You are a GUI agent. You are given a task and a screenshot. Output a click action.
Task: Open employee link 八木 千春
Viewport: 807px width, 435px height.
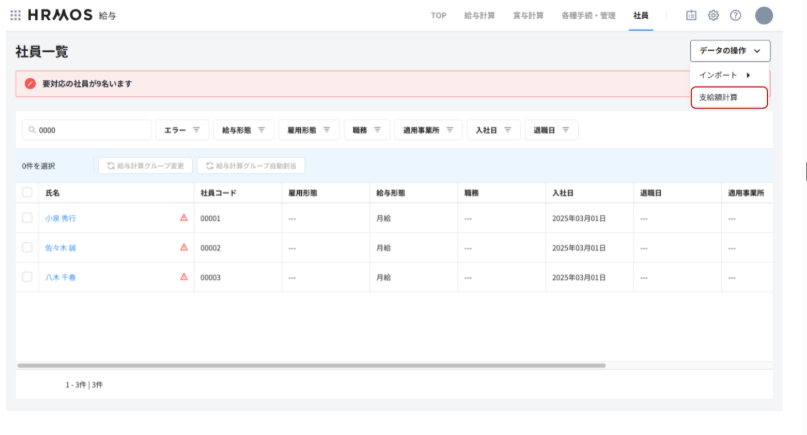(61, 277)
